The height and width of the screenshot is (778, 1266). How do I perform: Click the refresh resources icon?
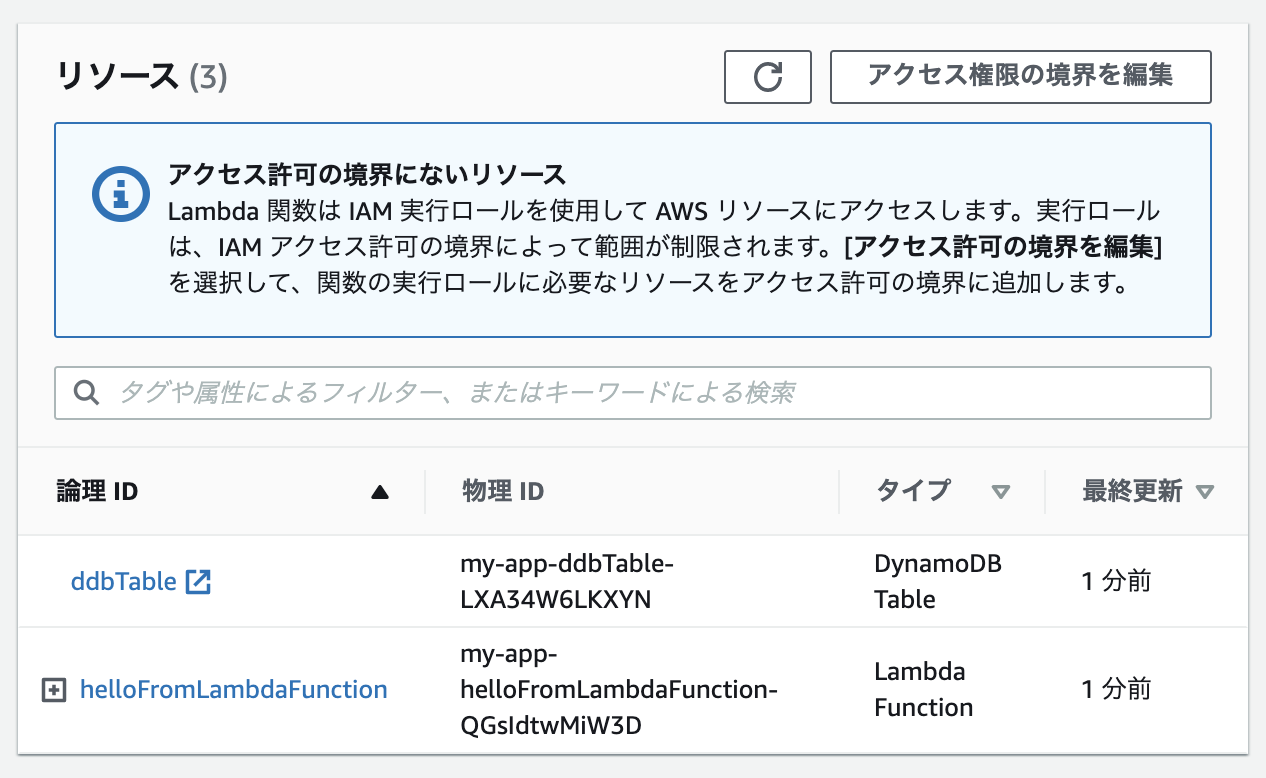pyautogui.click(x=767, y=76)
